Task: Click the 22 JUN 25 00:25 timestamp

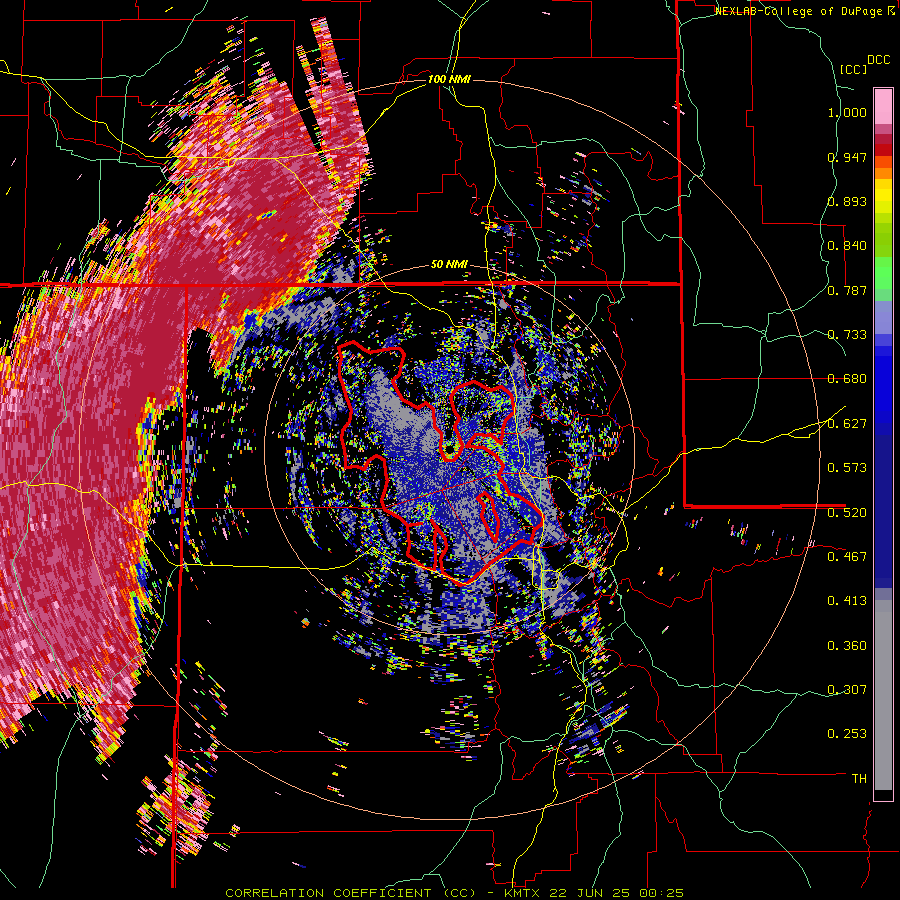Action: click(x=616, y=893)
